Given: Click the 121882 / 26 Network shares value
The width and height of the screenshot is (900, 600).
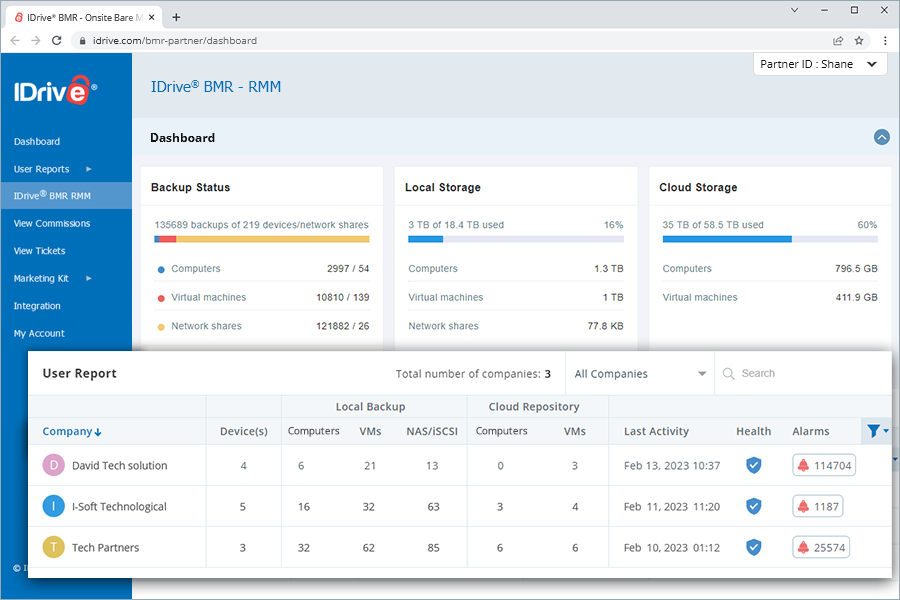Looking at the screenshot, I should (x=343, y=326).
